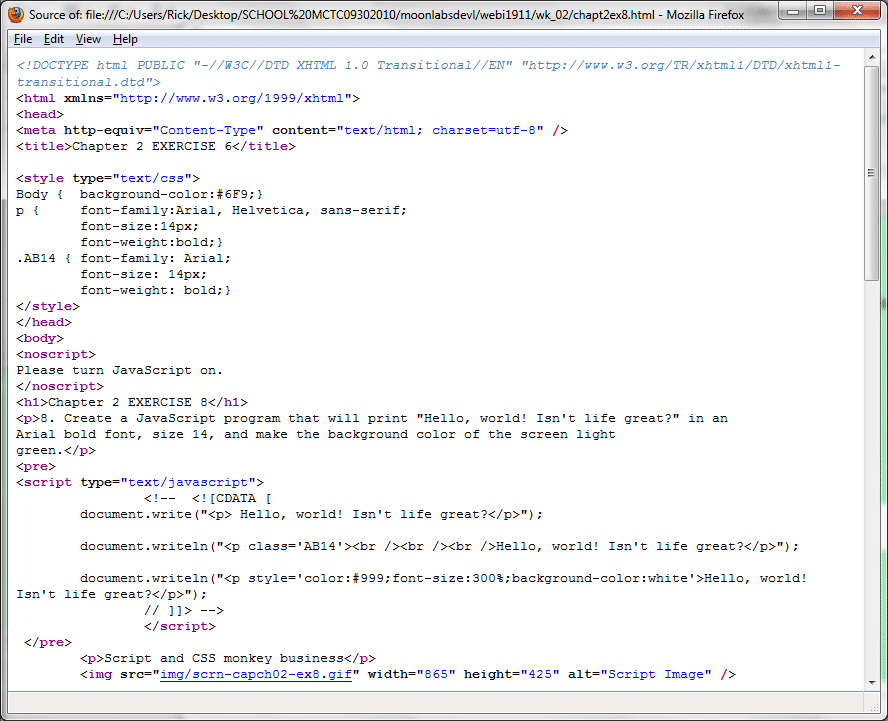888x721 pixels.
Task: Click the empty scrollbar track below the thumb
Action: (x=872, y=480)
